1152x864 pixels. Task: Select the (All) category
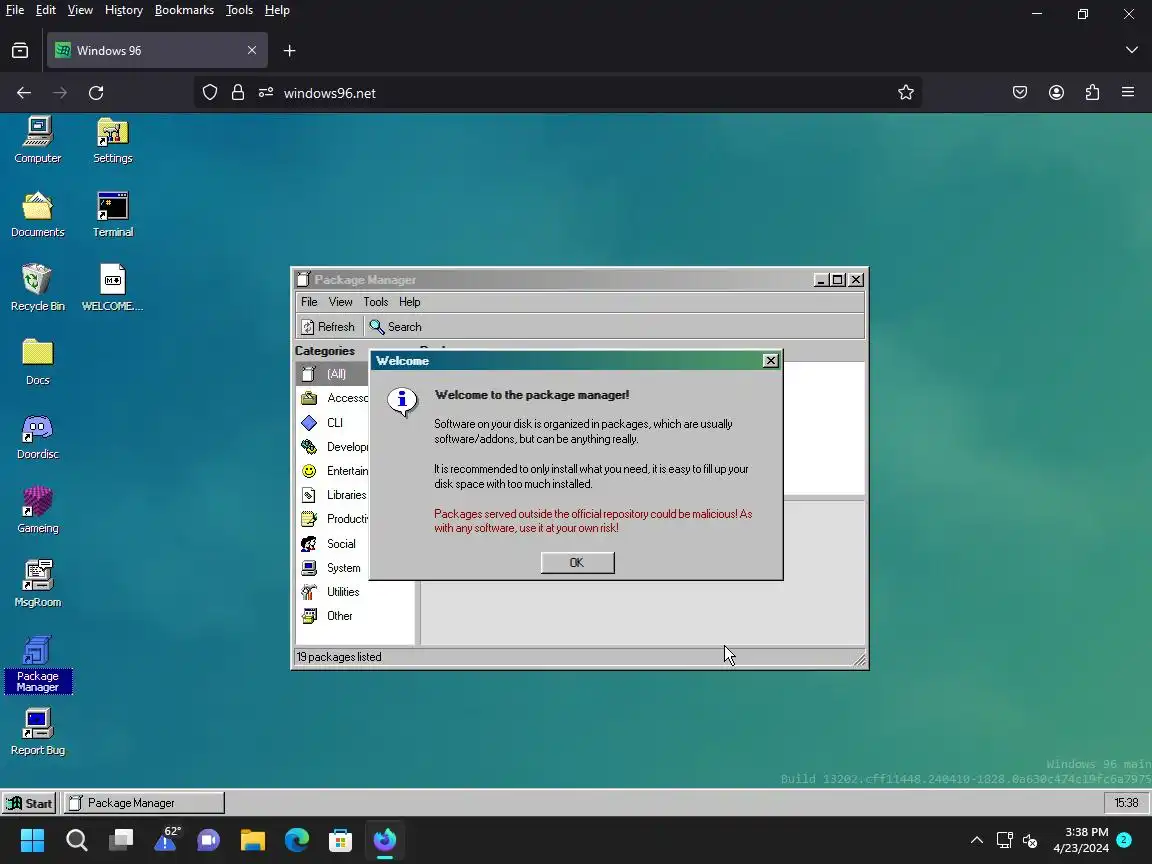tap(332, 374)
